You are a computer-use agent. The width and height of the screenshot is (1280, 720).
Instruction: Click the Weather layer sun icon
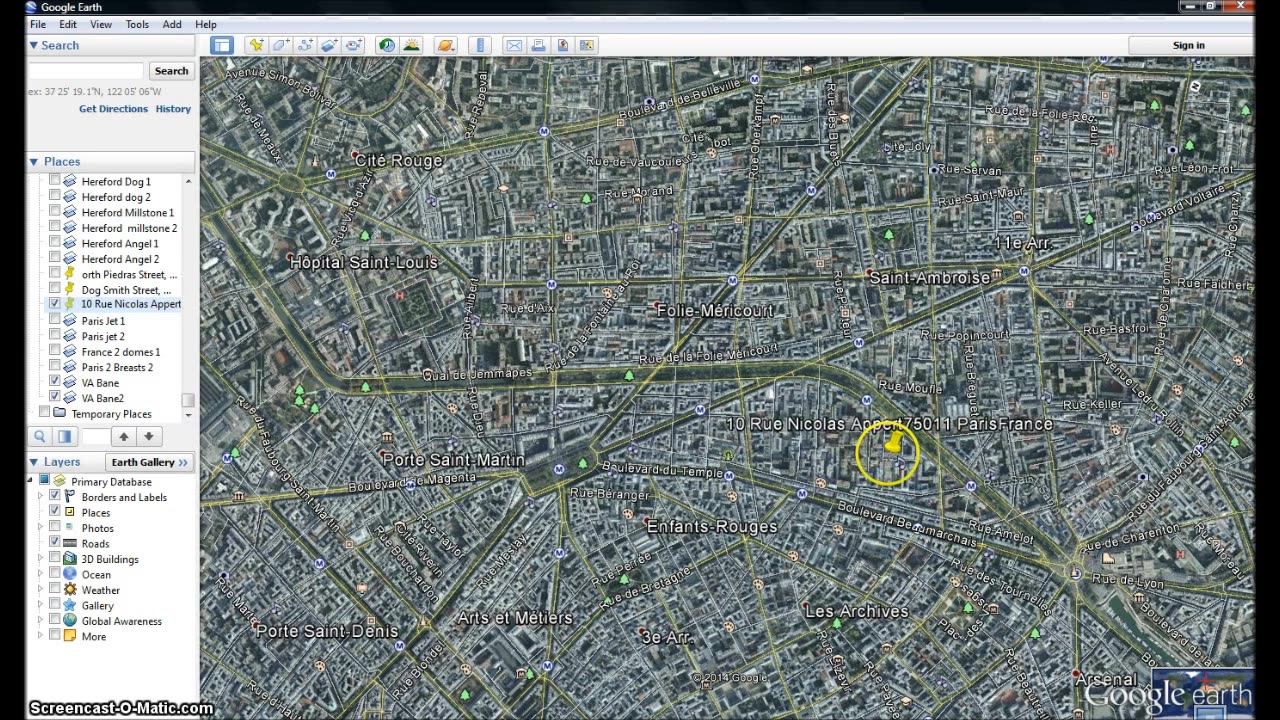(x=70, y=590)
